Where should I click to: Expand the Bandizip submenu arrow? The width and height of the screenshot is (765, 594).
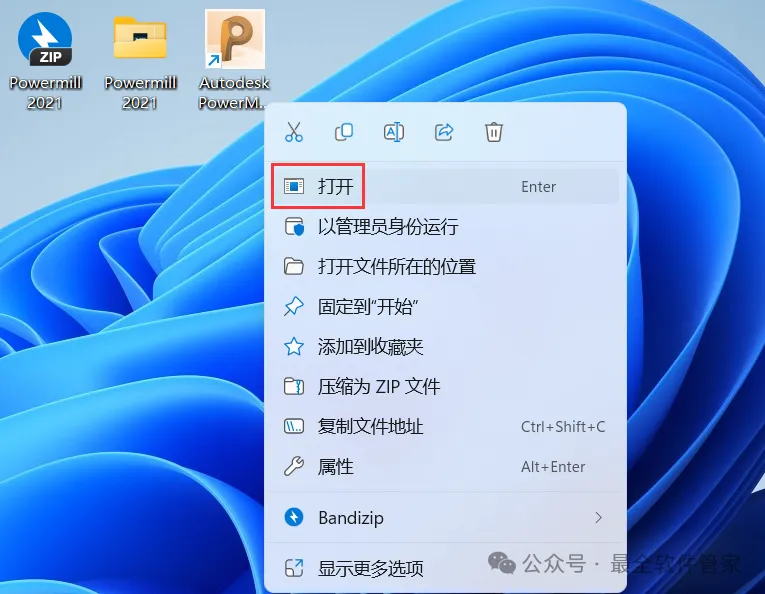point(599,517)
